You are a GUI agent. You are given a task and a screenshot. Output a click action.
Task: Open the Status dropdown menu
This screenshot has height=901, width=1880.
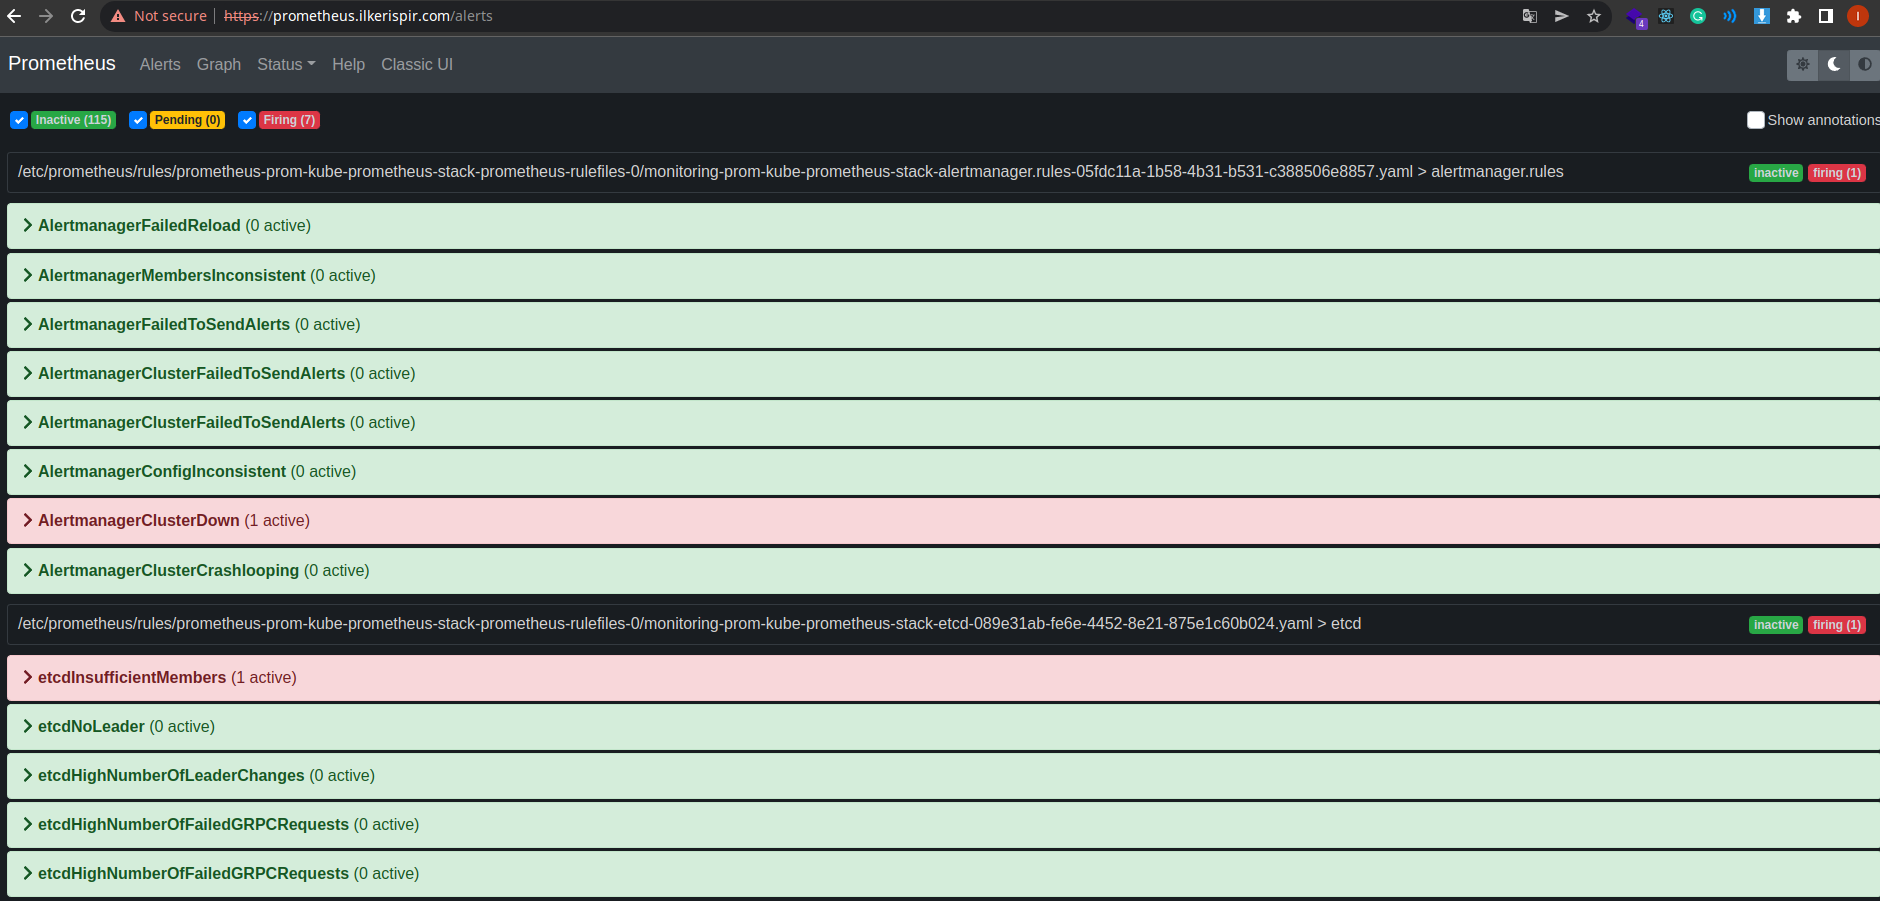[x=286, y=64]
